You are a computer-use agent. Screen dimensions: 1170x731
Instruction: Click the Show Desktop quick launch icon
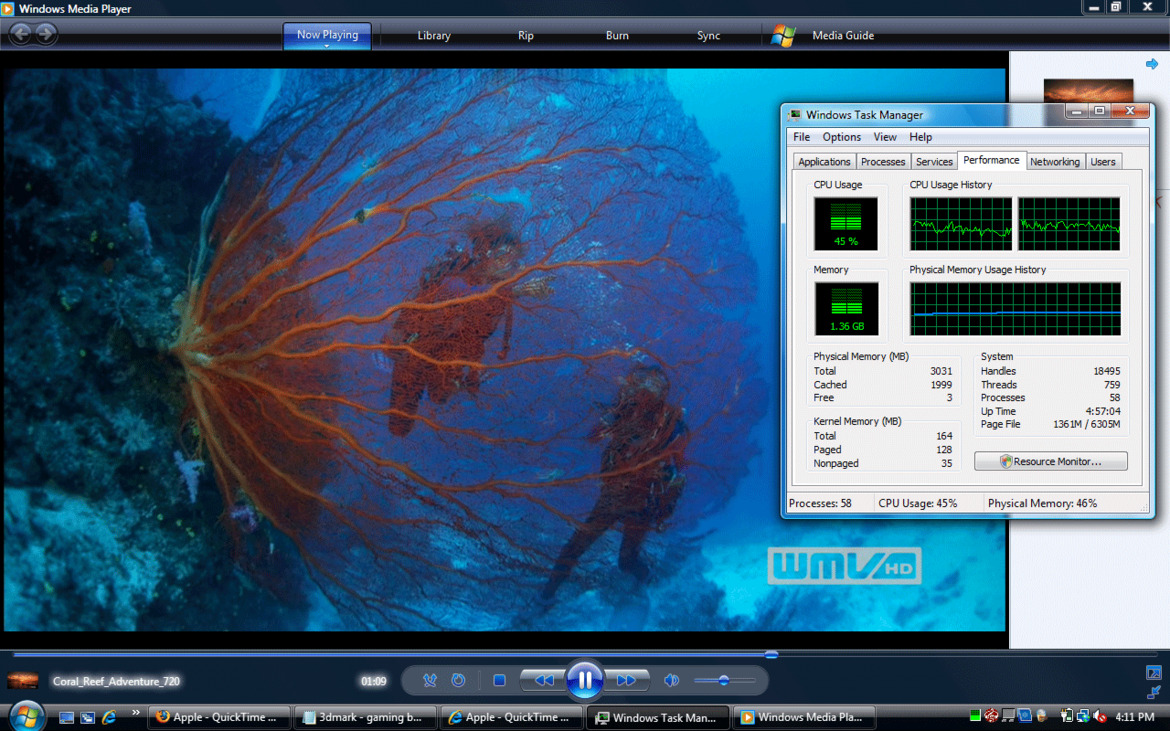coord(66,718)
